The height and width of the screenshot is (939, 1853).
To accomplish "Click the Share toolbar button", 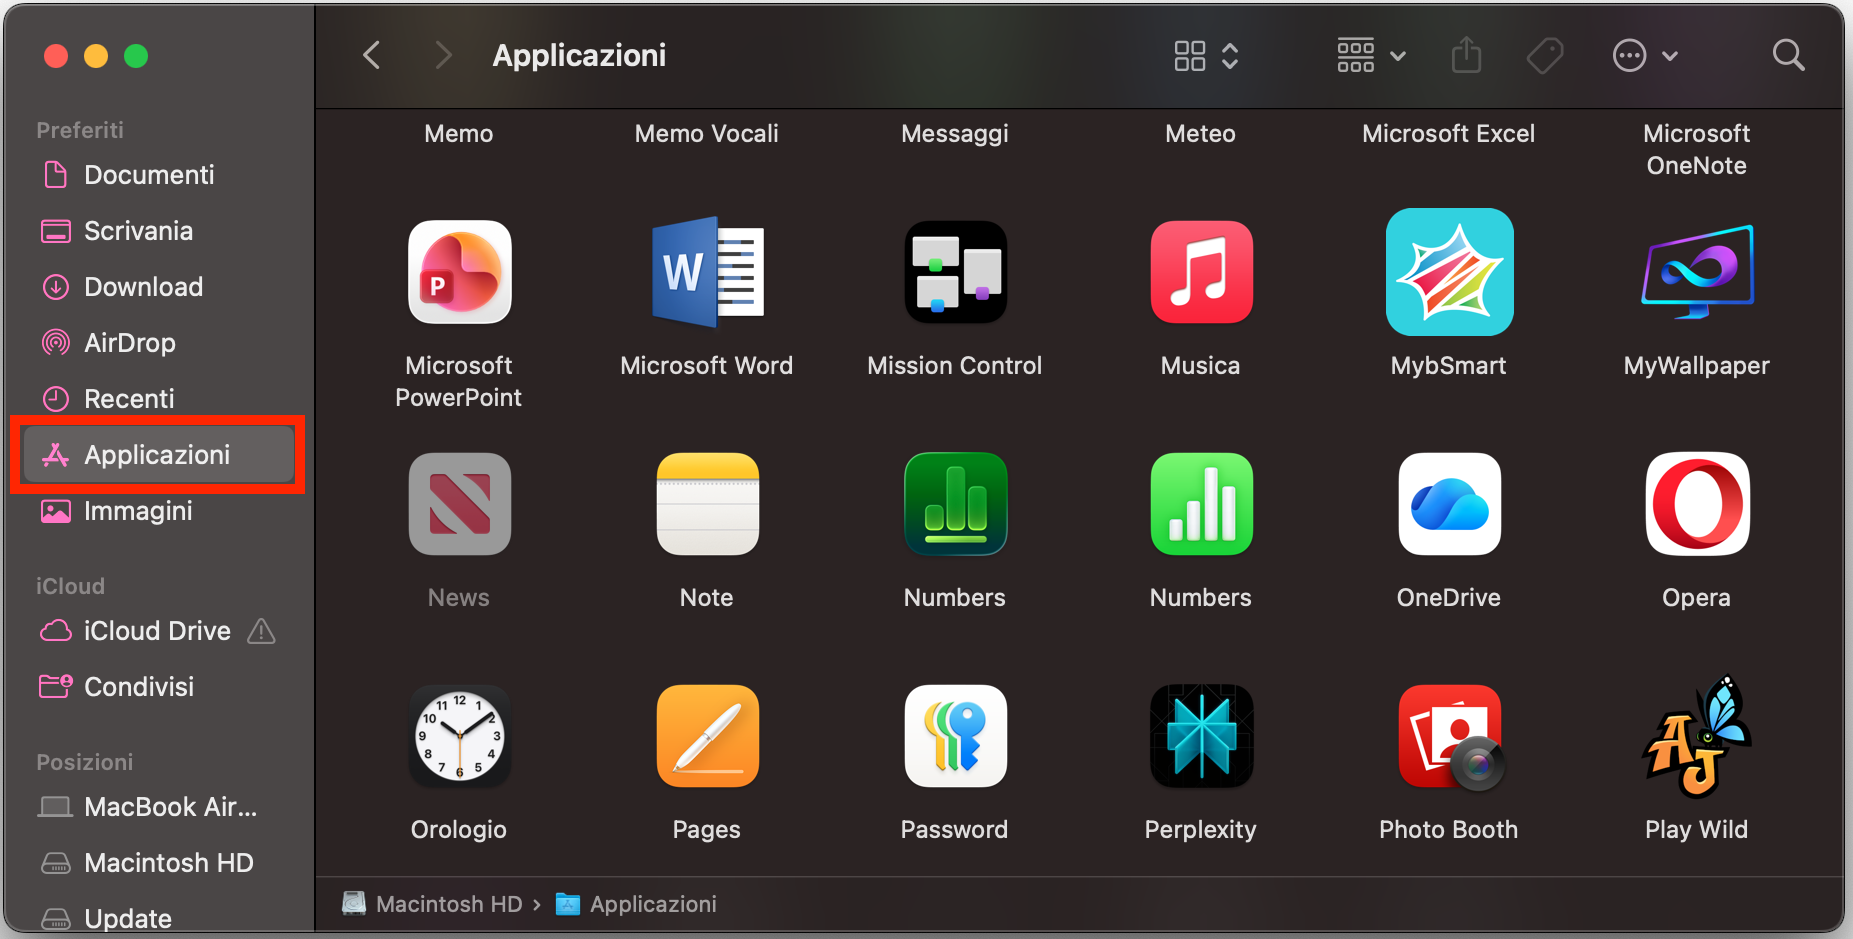I will 1466,55.
